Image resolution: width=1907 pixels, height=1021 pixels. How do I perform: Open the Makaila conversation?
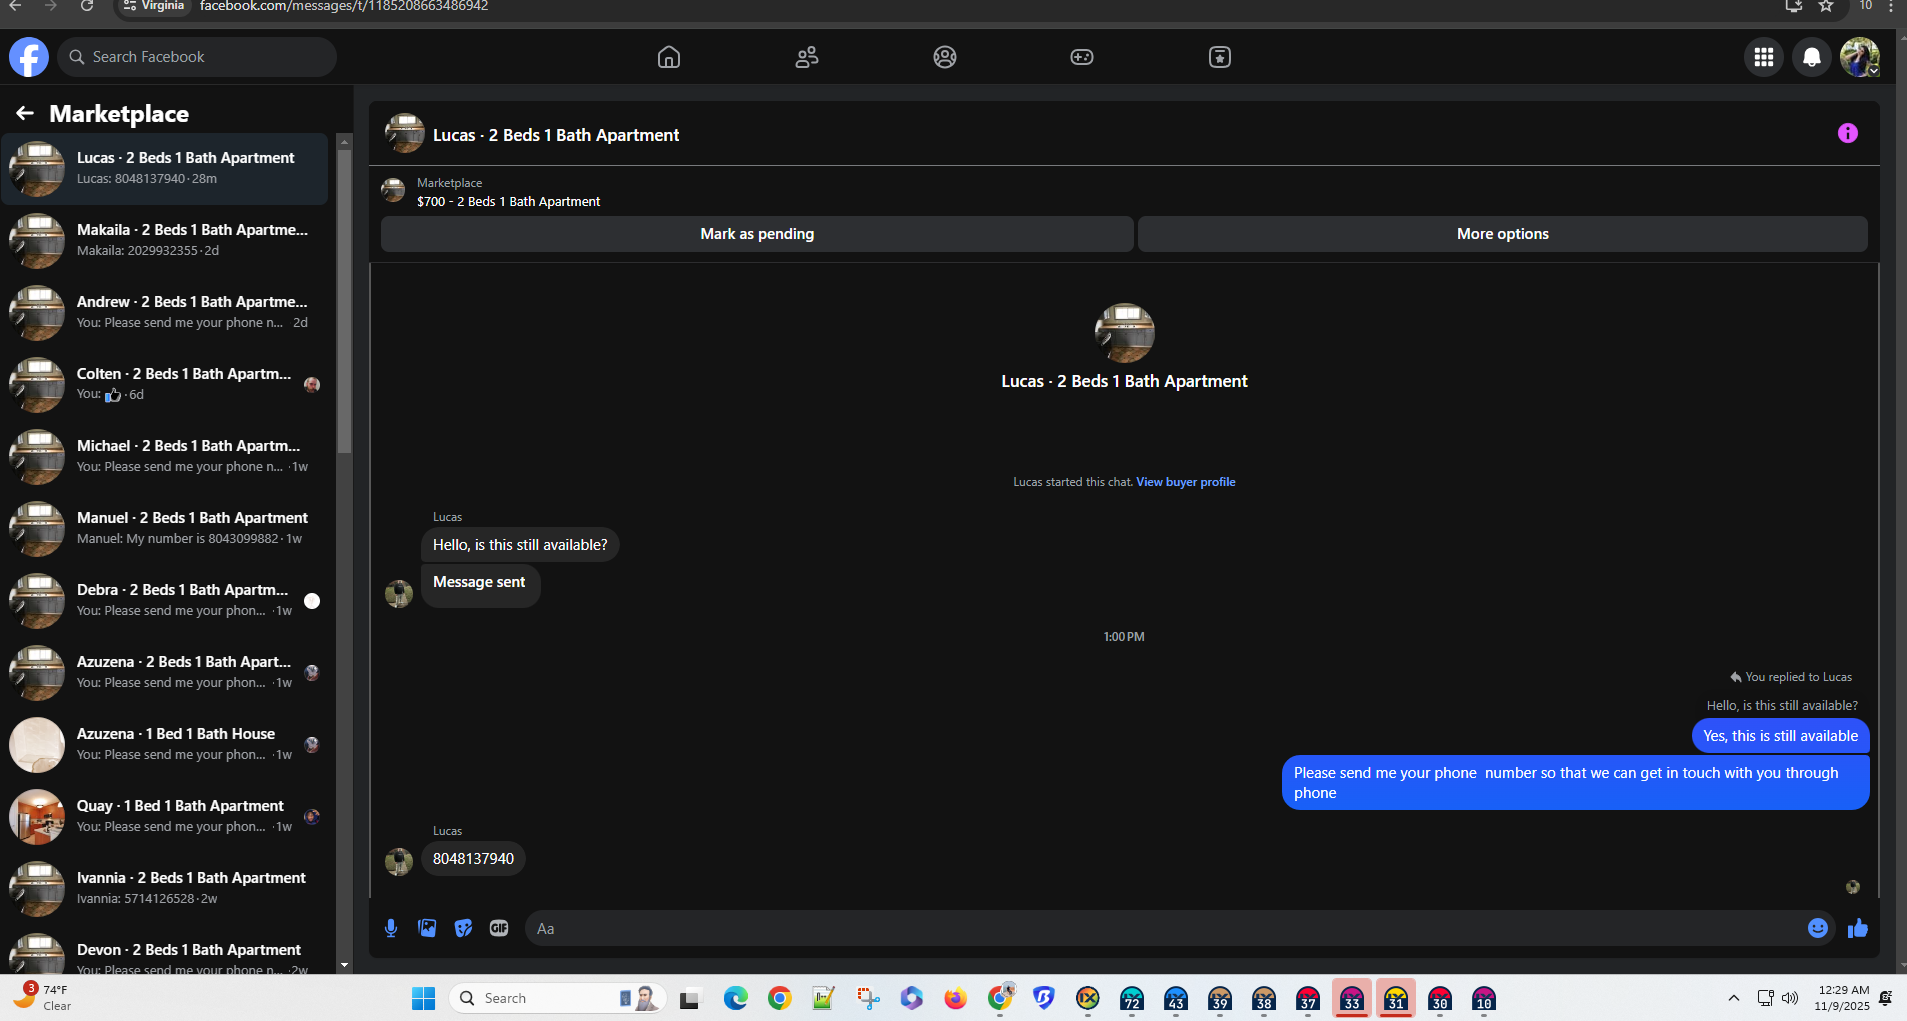click(x=165, y=241)
